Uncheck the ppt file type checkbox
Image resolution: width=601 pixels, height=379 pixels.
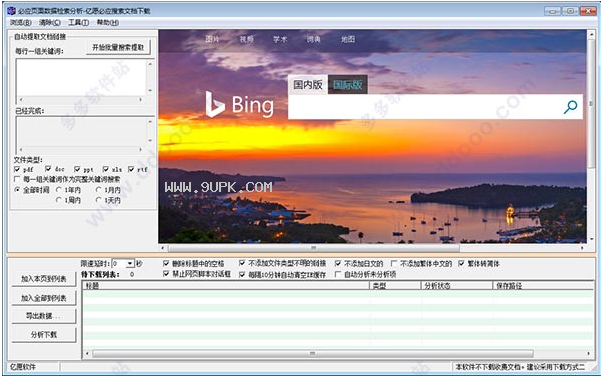pyautogui.click(x=77, y=169)
